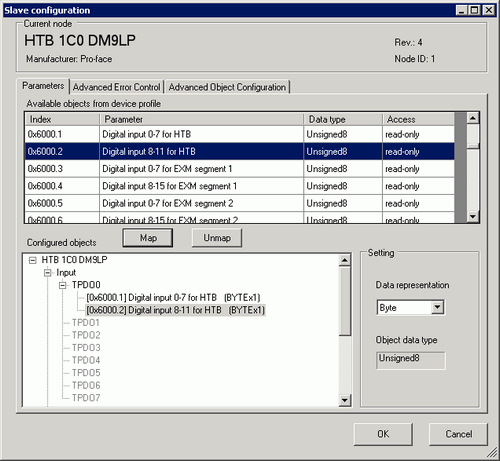
Task: Collapse the TPDO0 tree node
Action: 63,285
